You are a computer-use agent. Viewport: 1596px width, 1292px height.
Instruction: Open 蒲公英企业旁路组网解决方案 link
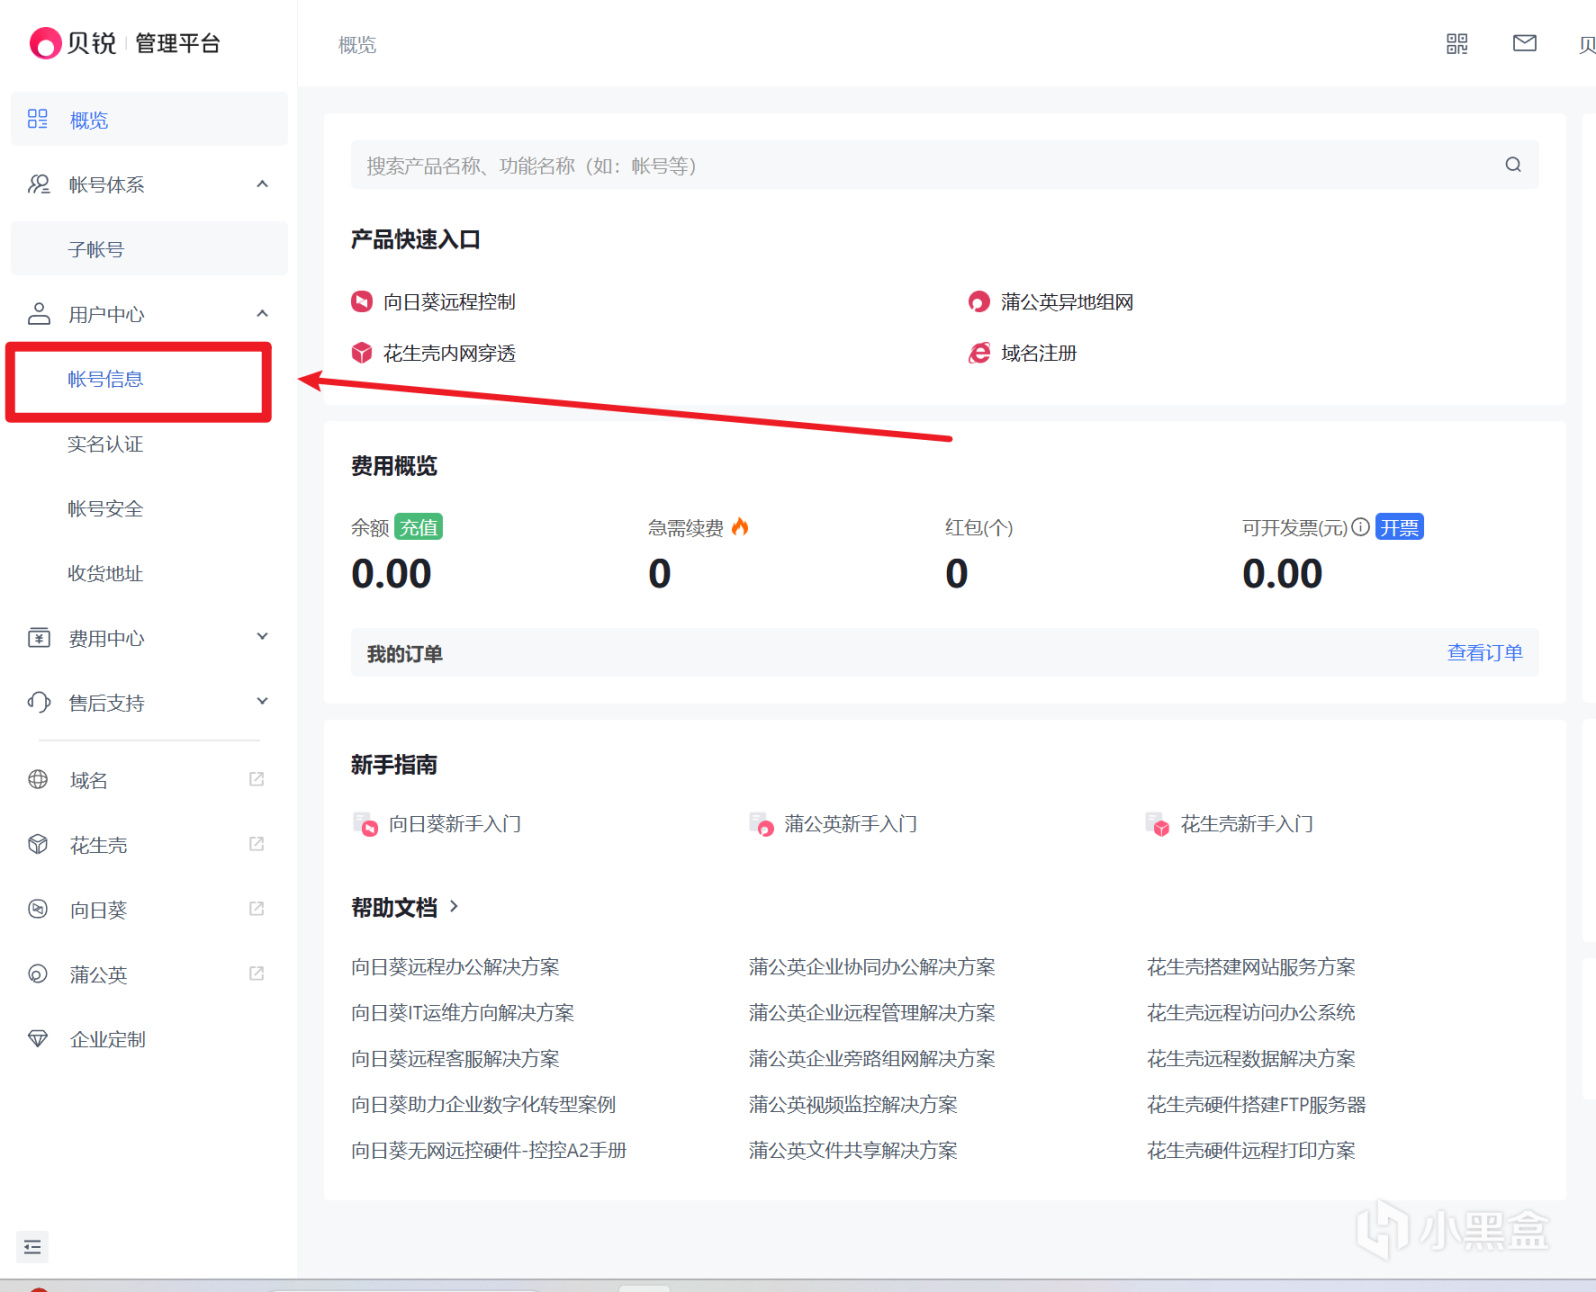pyautogui.click(x=872, y=1059)
